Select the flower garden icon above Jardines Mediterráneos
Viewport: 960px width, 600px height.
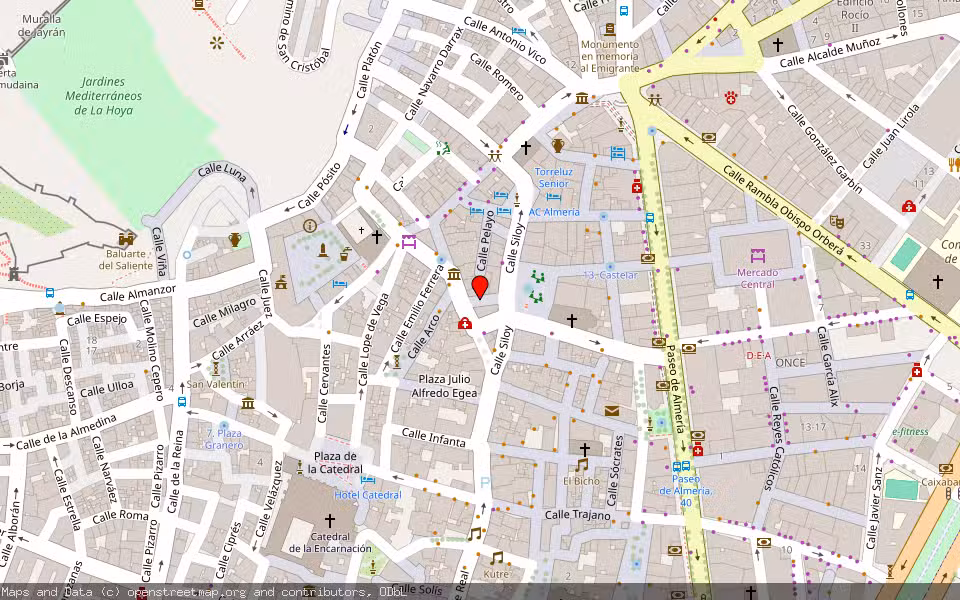(x=217, y=43)
